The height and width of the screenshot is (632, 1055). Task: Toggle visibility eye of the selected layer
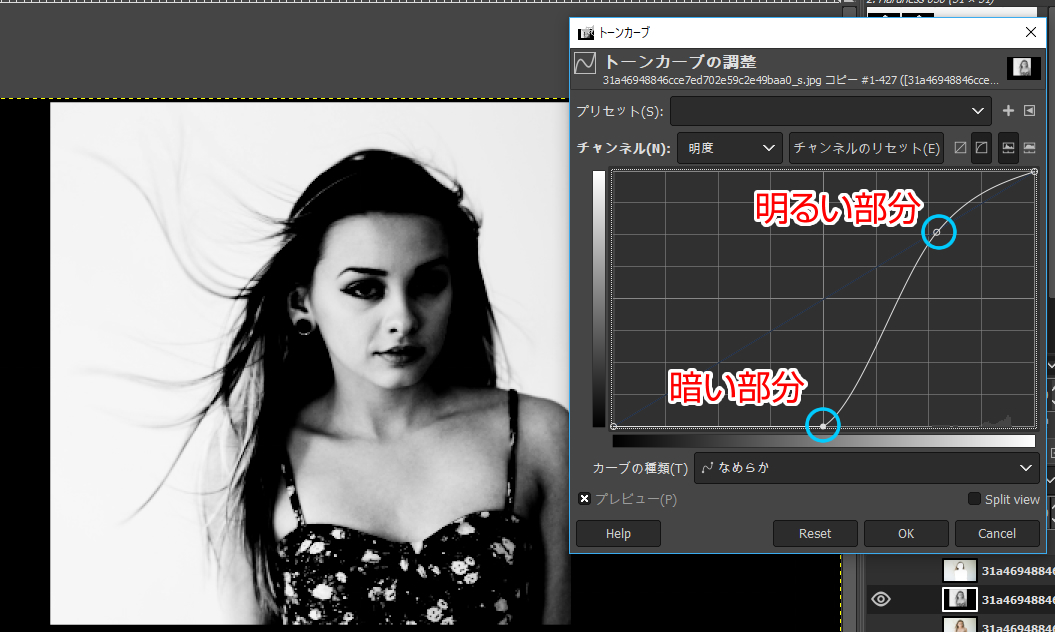click(x=881, y=599)
